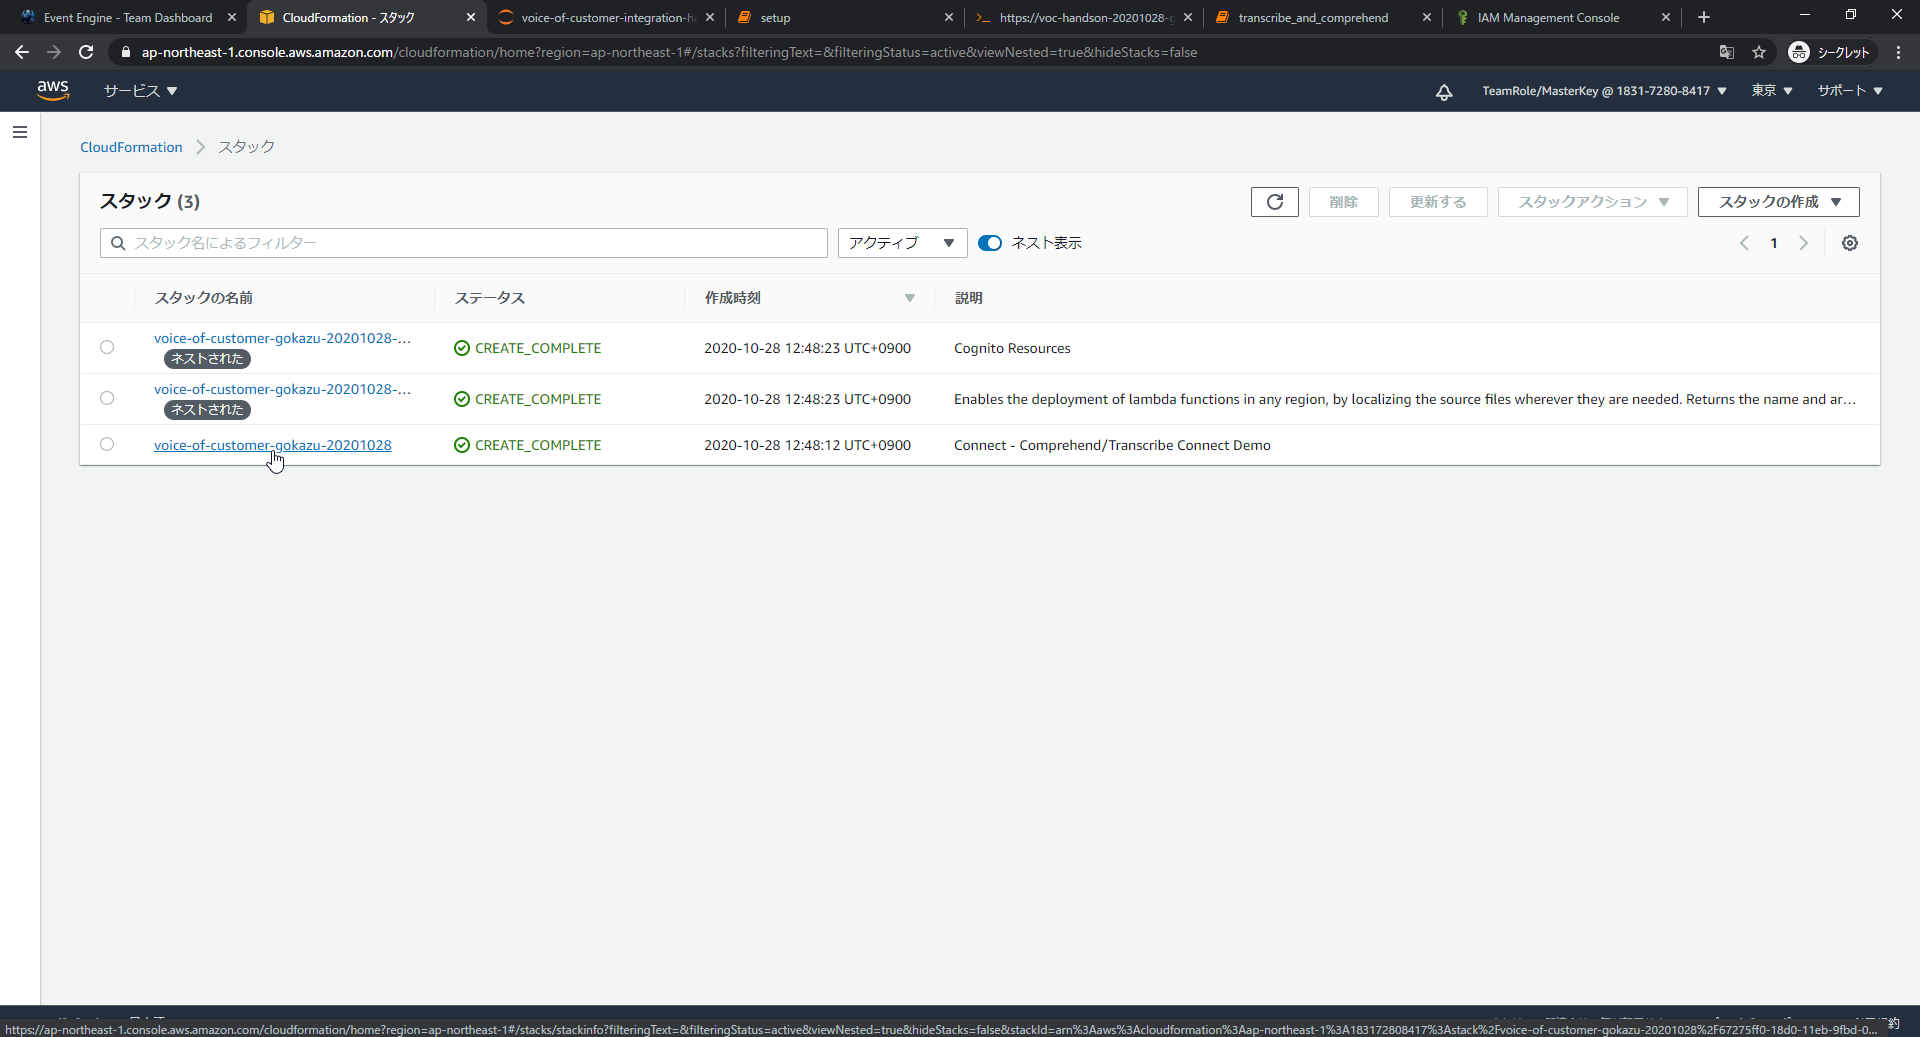Click the stack name column header
This screenshot has width=1920, height=1037.
coord(203,298)
